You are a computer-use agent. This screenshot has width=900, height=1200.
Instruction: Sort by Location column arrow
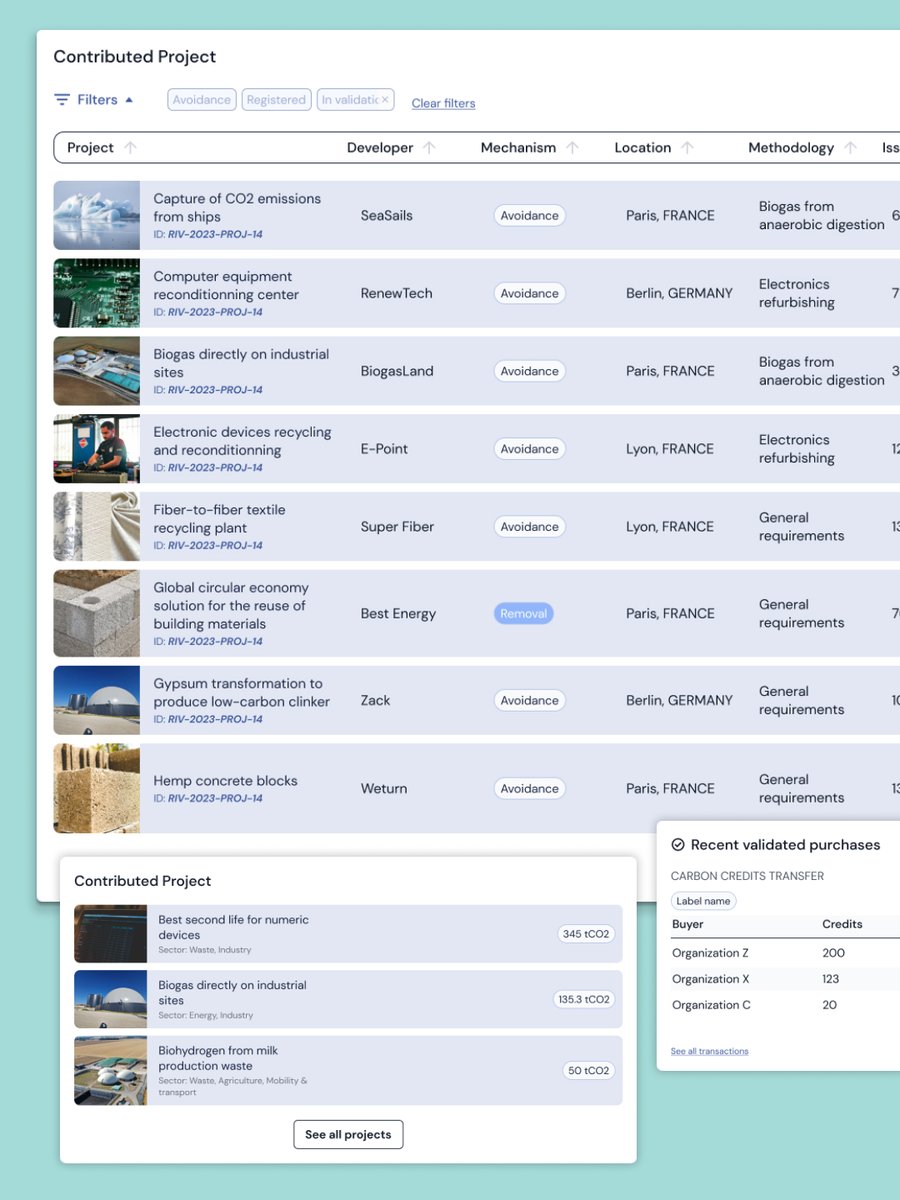687,147
